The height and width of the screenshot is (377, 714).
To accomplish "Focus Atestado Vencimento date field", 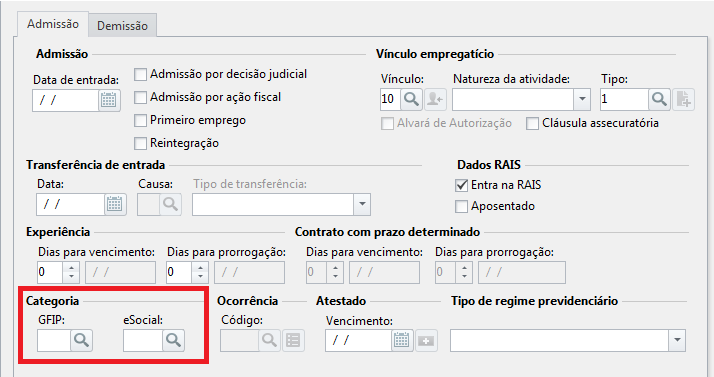I will point(358,340).
